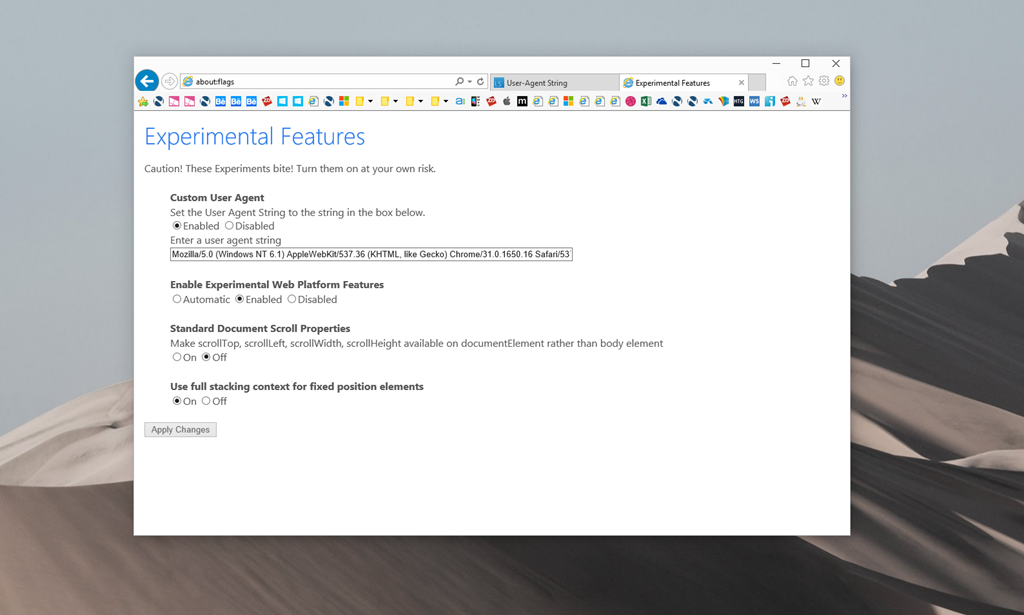Expand the favorites bar overflow chevron
This screenshot has width=1024, height=615.
[x=844, y=96]
